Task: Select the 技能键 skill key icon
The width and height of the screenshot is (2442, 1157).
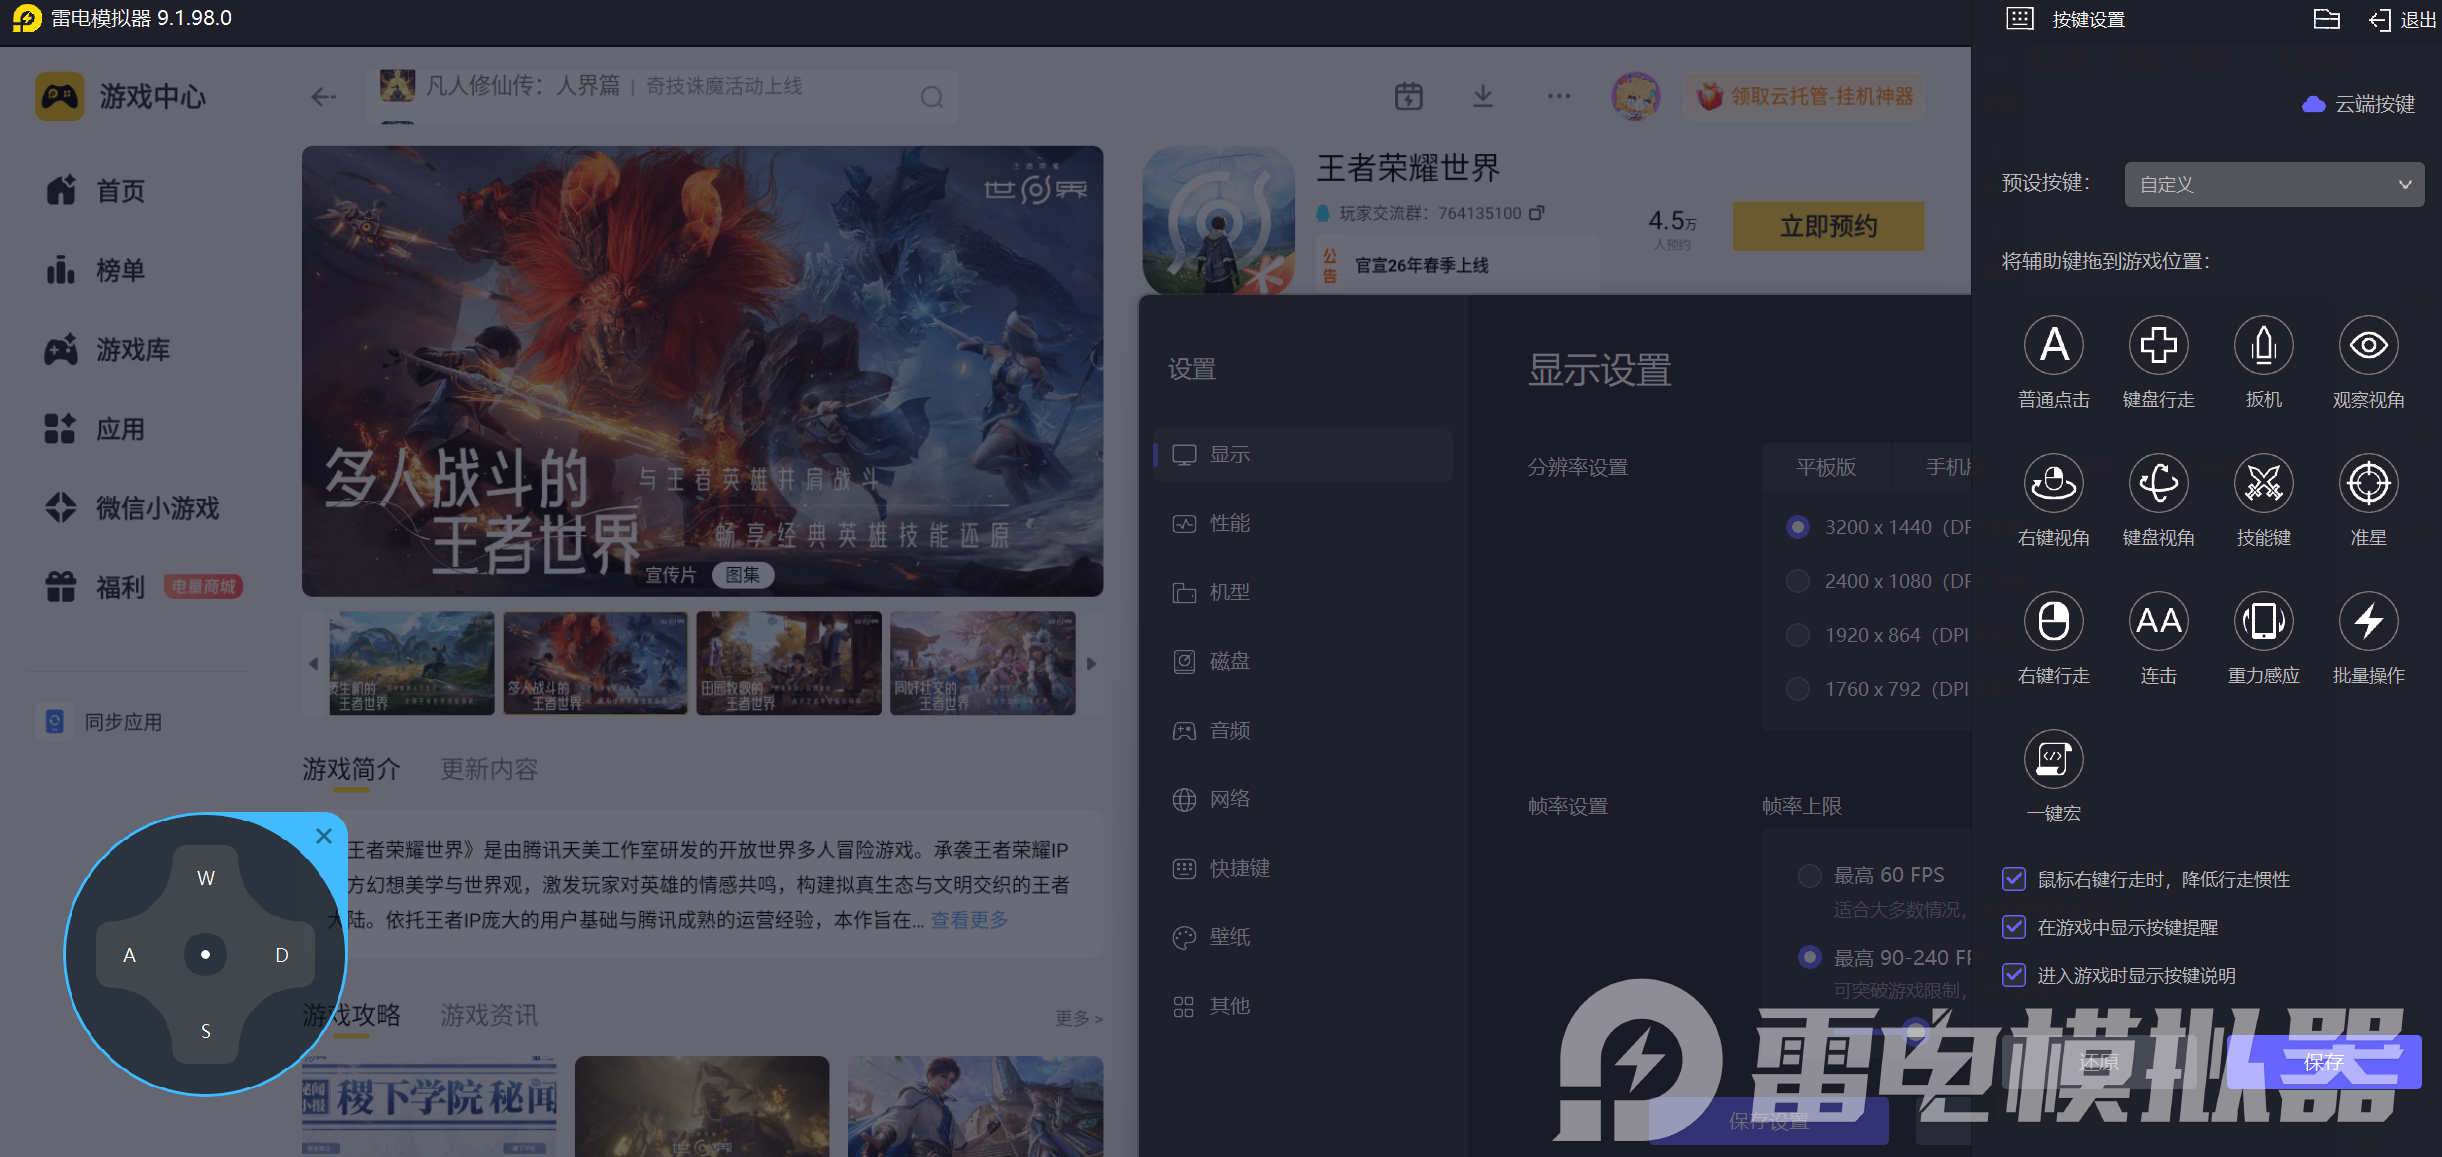Action: pyautogui.click(x=2263, y=484)
